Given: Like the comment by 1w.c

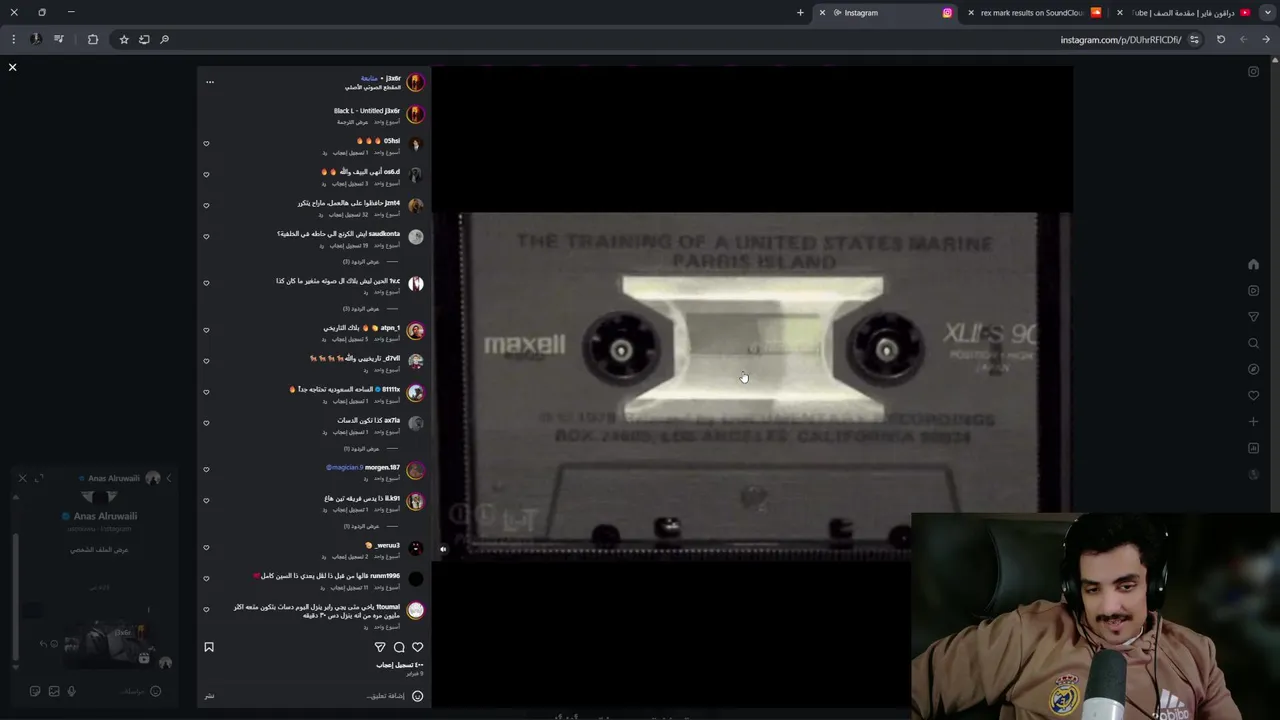Looking at the screenshot, I should pos(206,283).
